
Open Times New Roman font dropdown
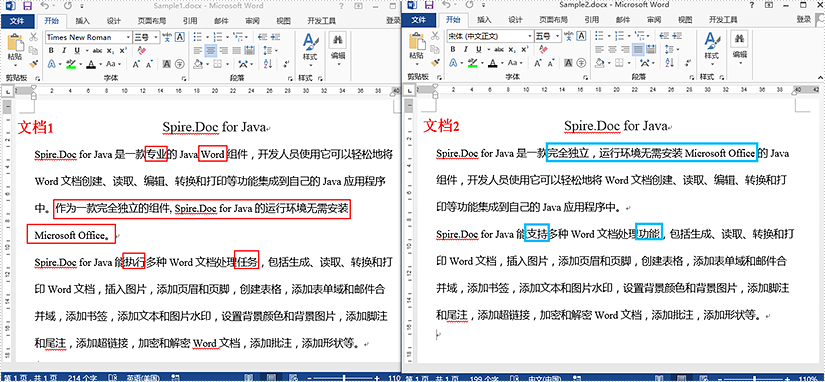tap(128, 37)
